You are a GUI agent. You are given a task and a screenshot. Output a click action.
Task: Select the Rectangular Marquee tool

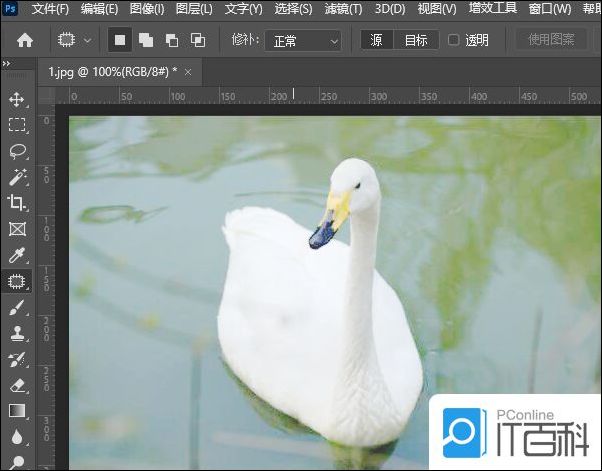pos(17,125)
